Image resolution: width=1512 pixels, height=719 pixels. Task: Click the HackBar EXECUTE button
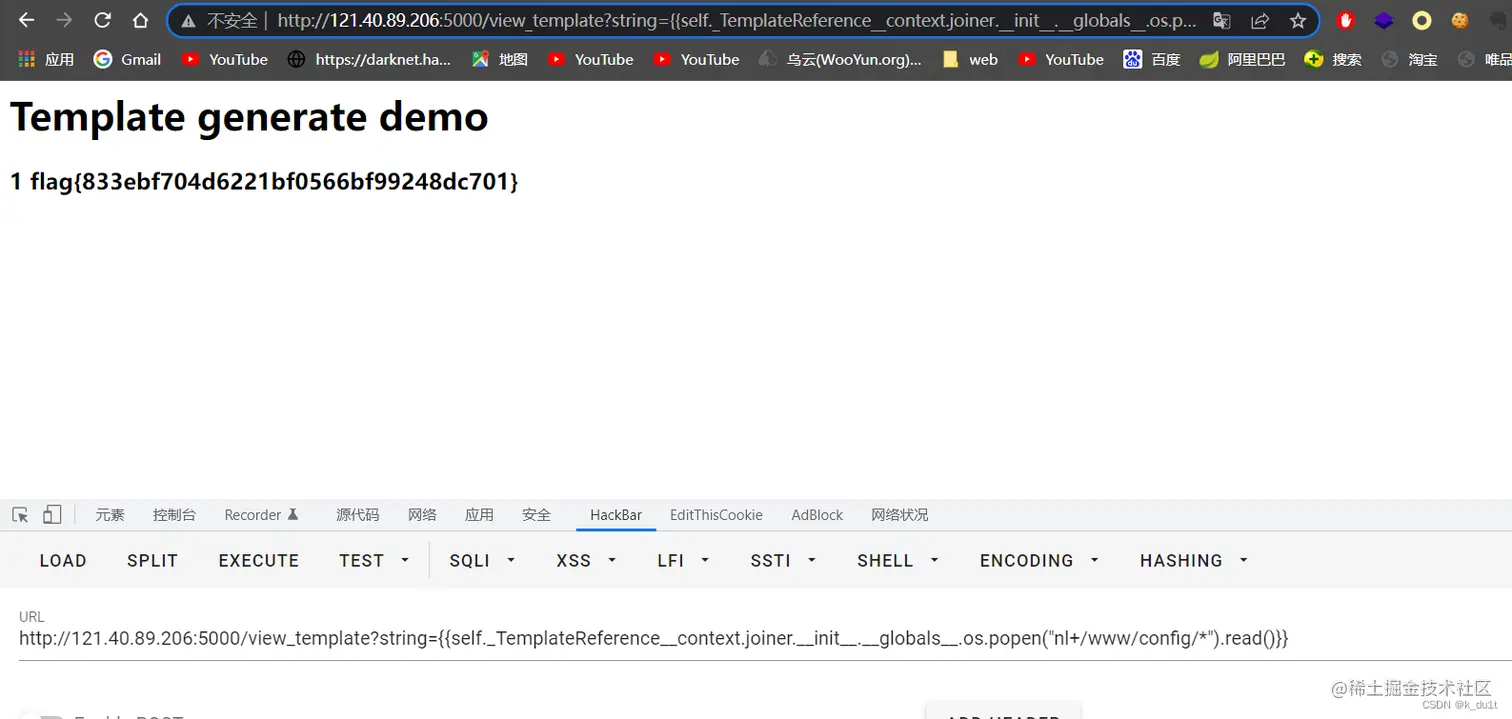click(x=259, y=561)
